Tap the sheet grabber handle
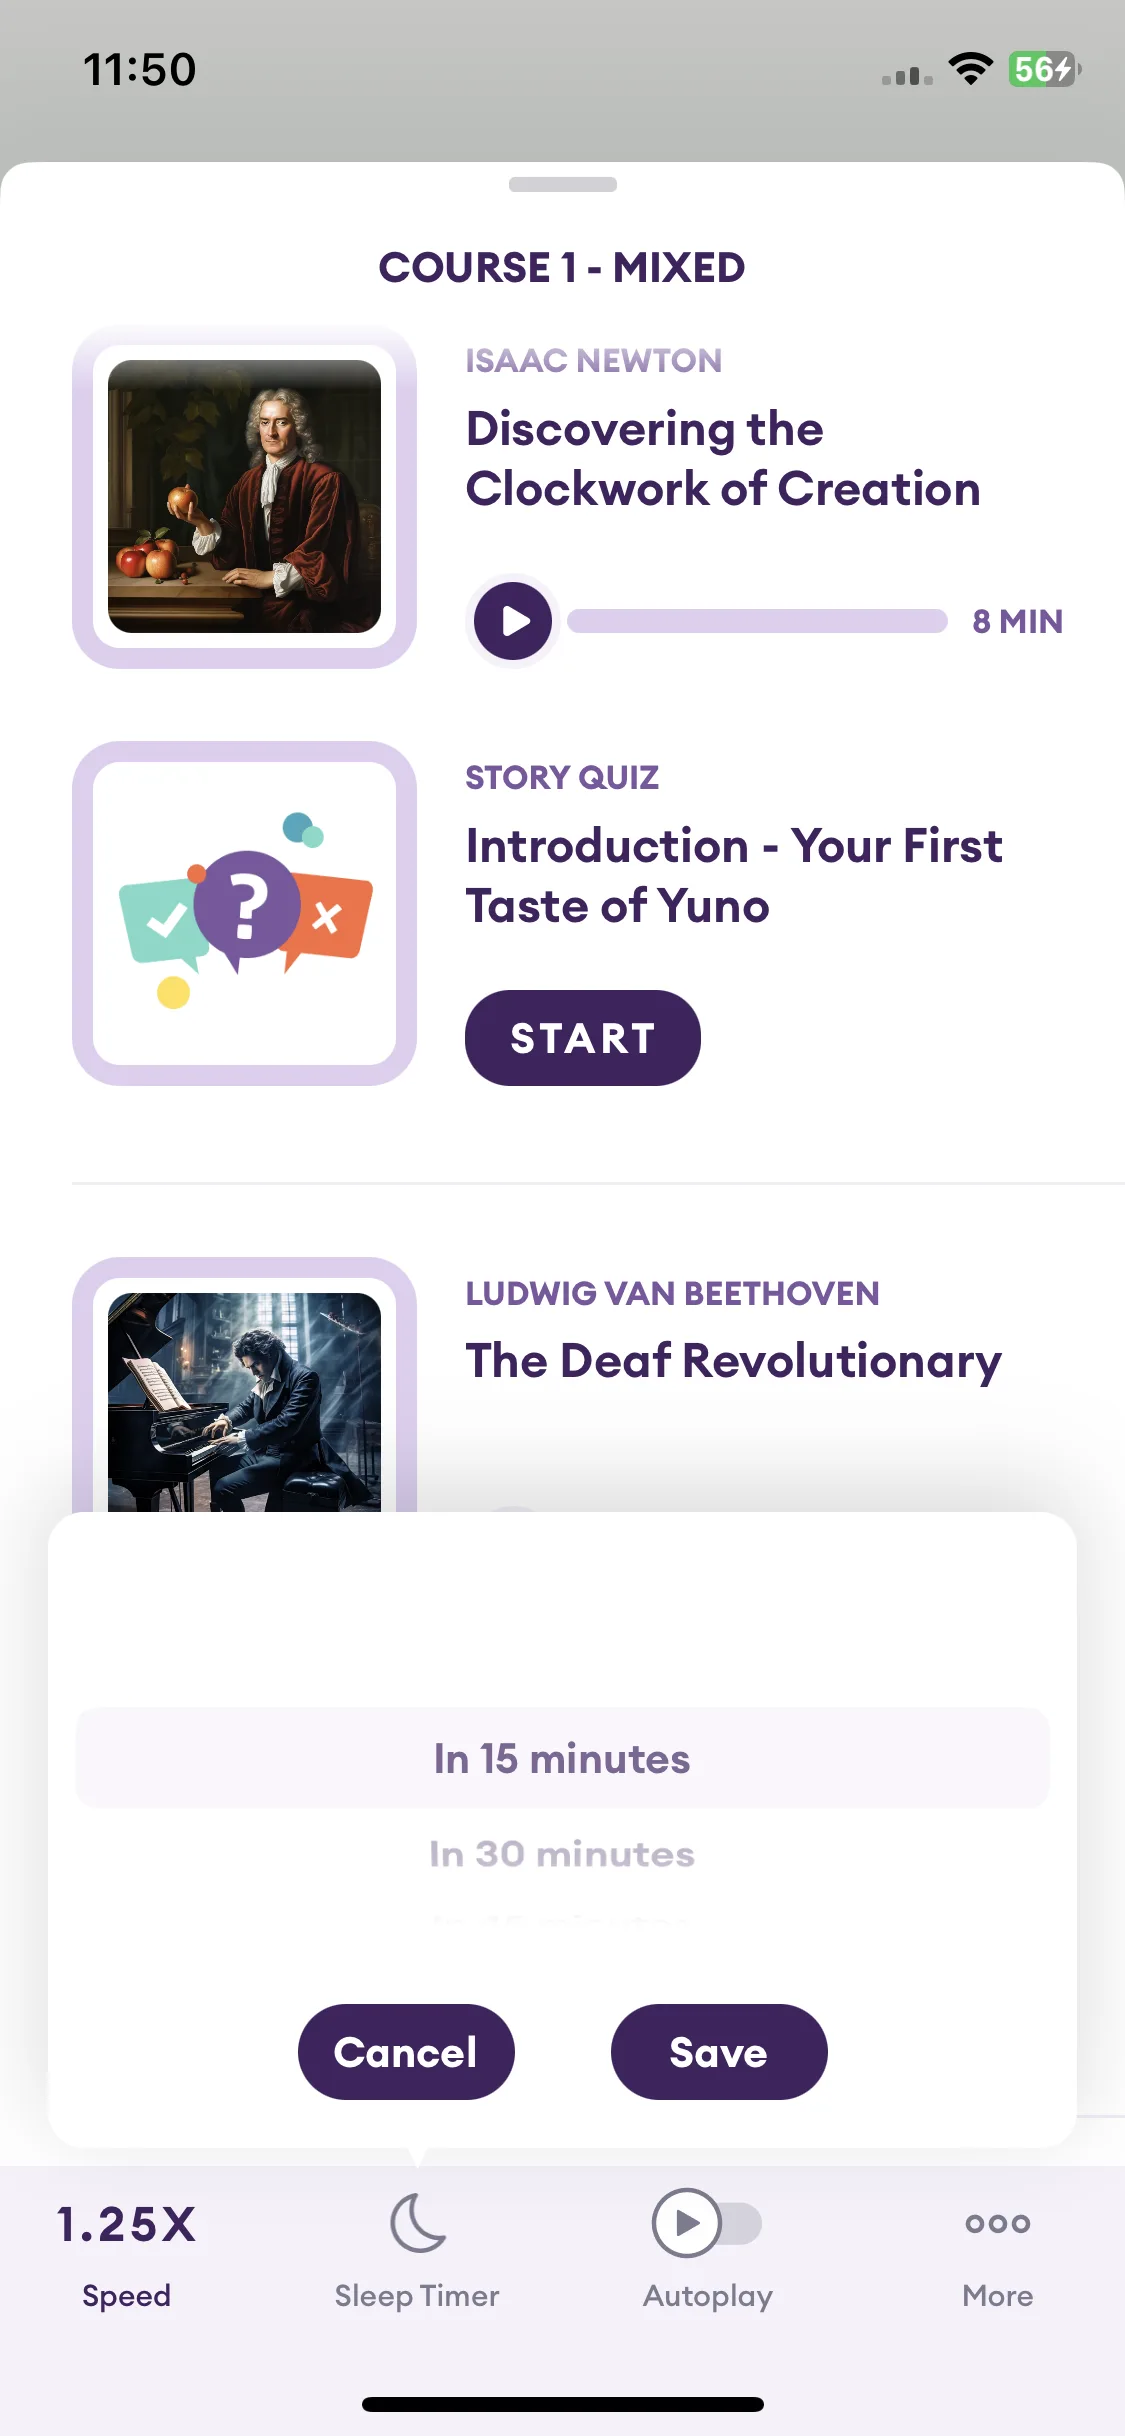Screen dimensions: 1125x2436 coord(563,184)
